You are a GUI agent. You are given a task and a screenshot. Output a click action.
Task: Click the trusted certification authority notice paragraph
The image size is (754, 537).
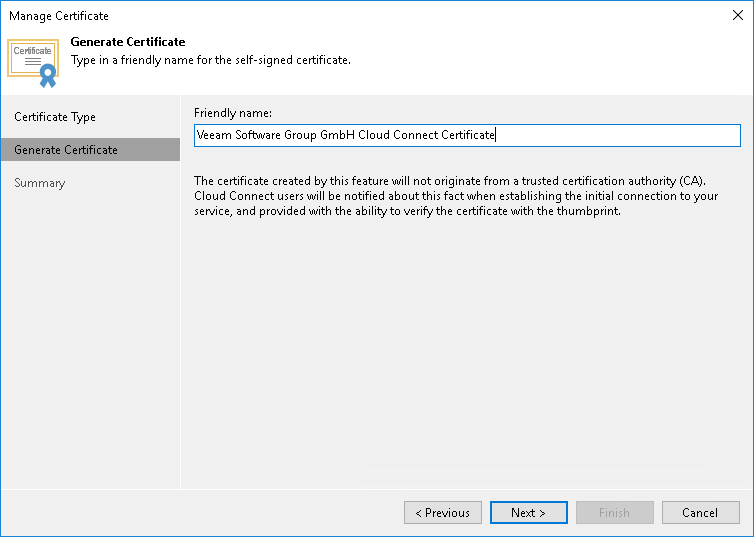[x=456, y=196]
